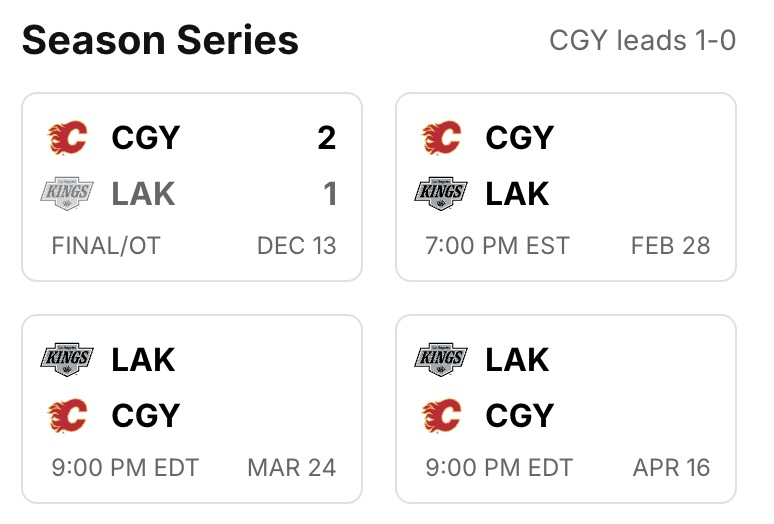Viewport: 774px width, 524px height.
Task: Click the FINAL/OT status label
Action: click(x=105, y=246)
